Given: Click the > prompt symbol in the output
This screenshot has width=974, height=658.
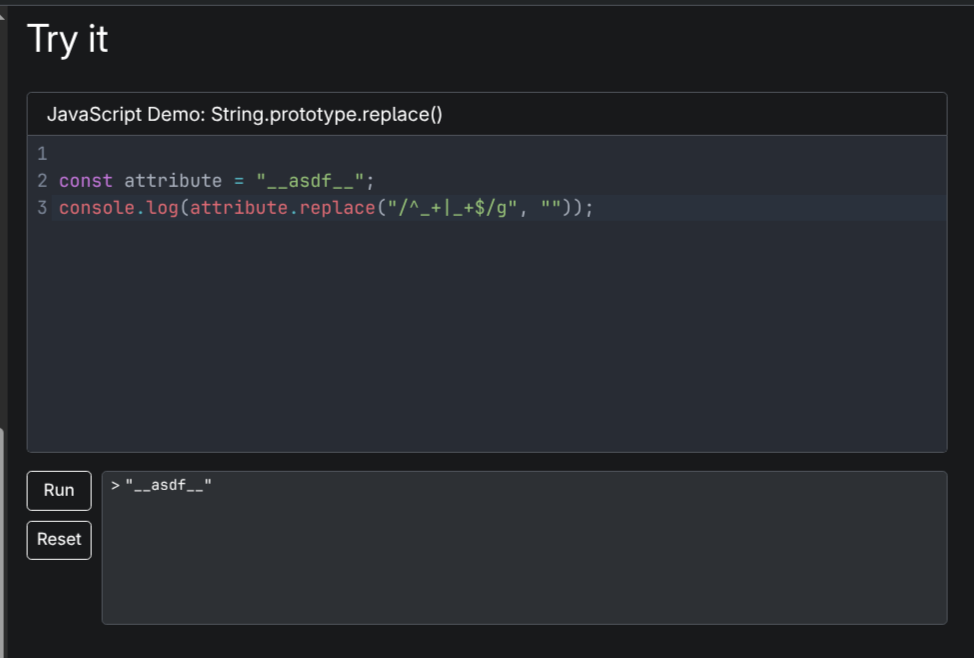Looking at the screenshot, I should pos(115,486).
